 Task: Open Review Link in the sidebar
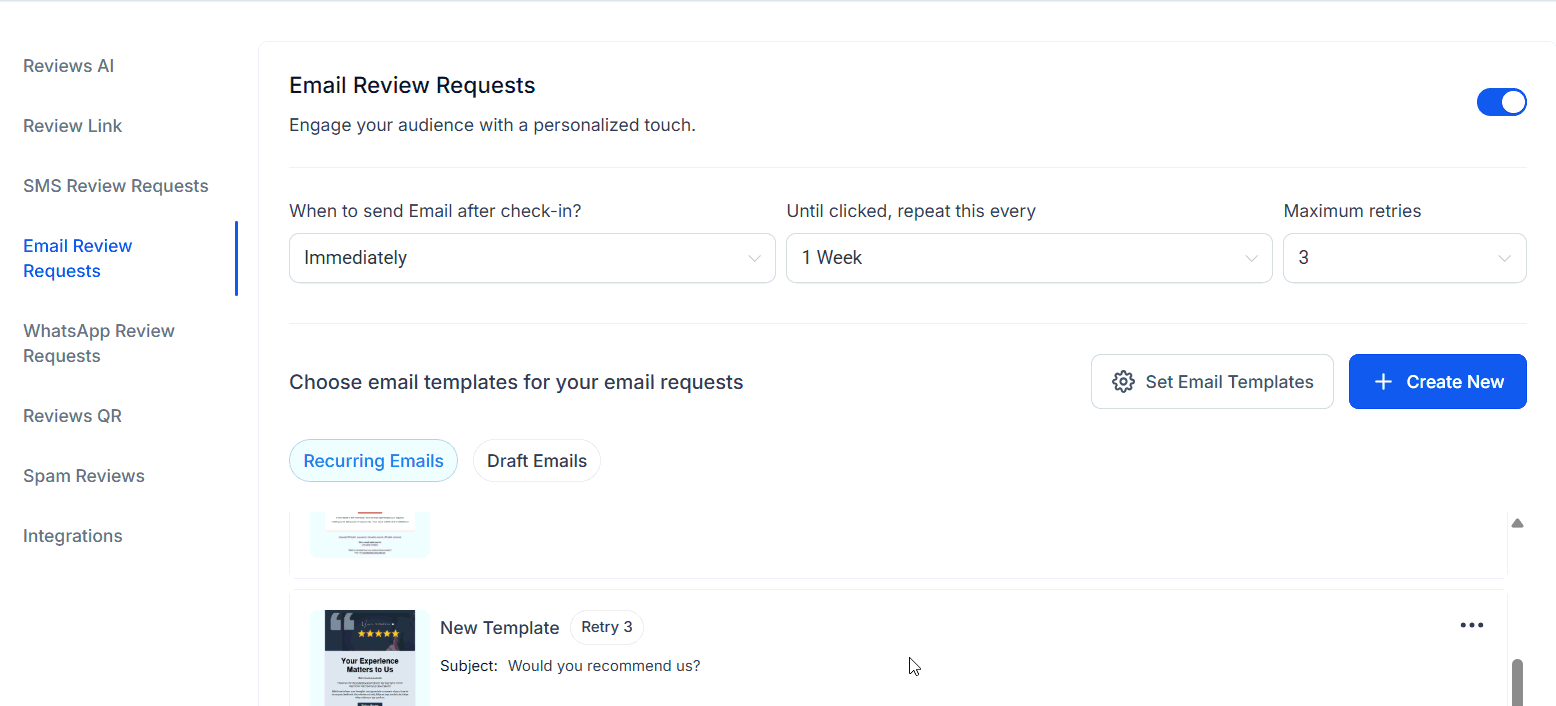72,125
